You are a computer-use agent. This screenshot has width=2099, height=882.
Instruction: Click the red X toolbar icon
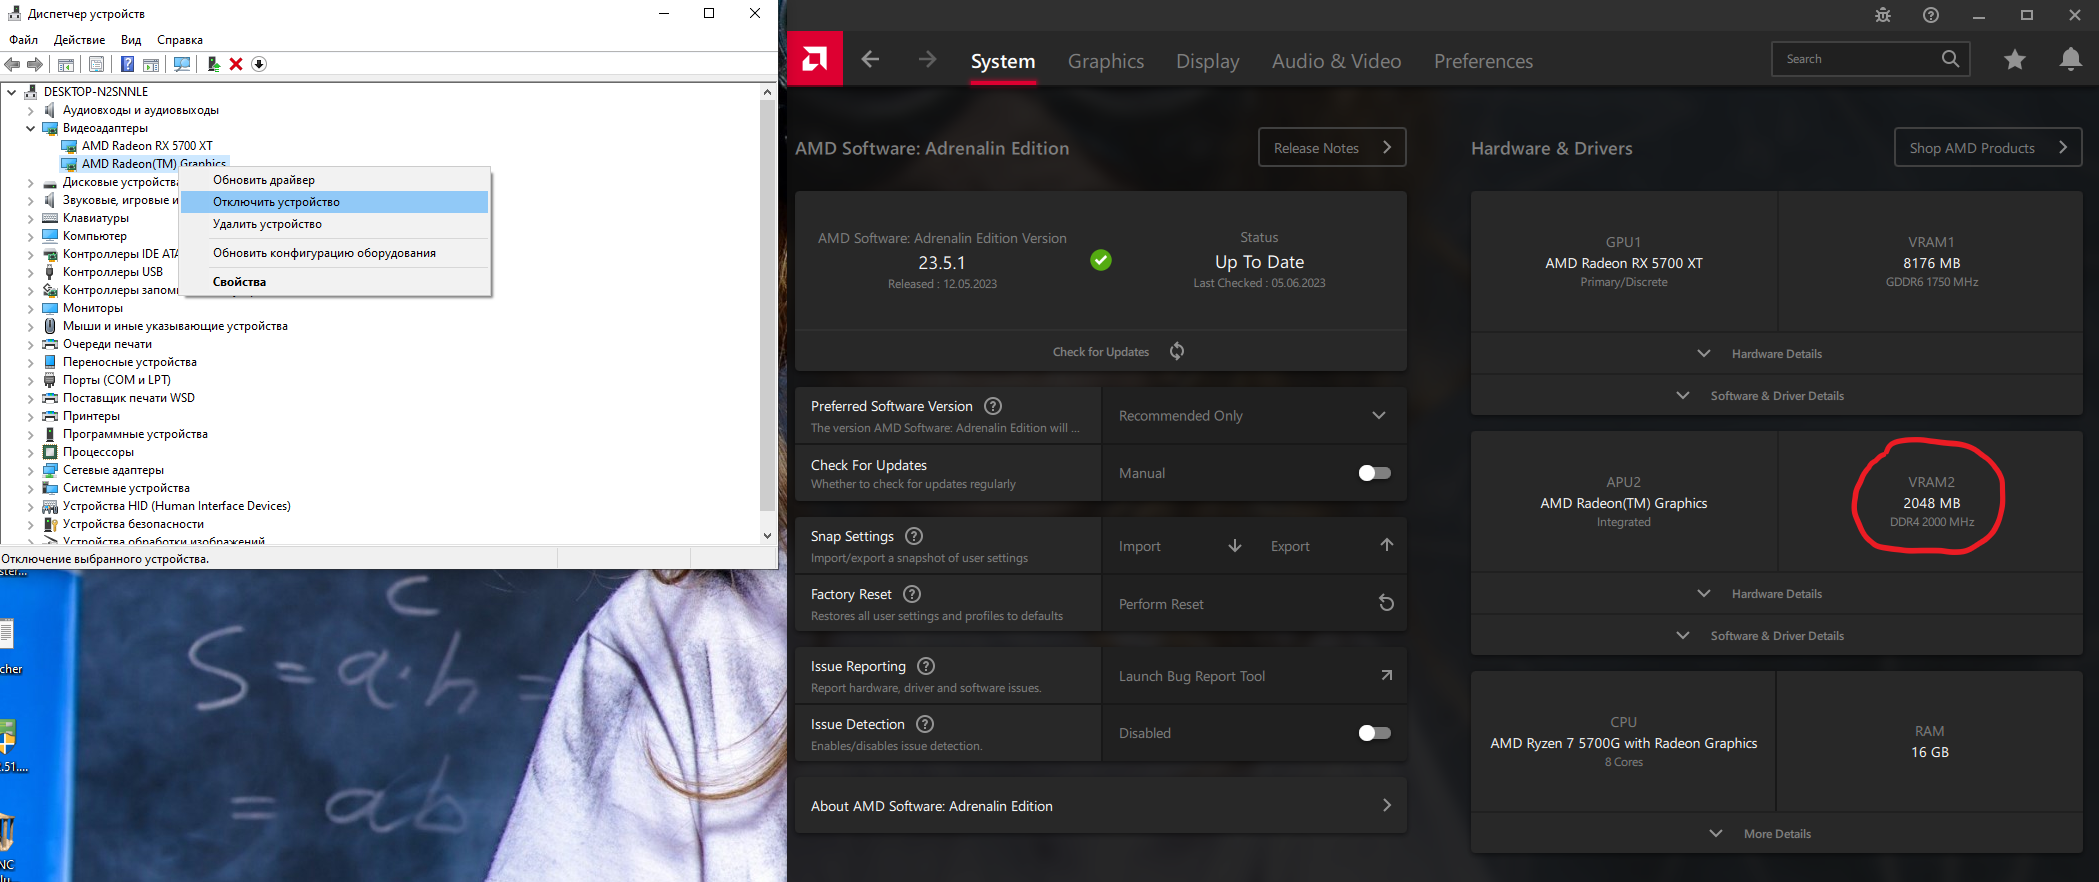pos(236,64)
